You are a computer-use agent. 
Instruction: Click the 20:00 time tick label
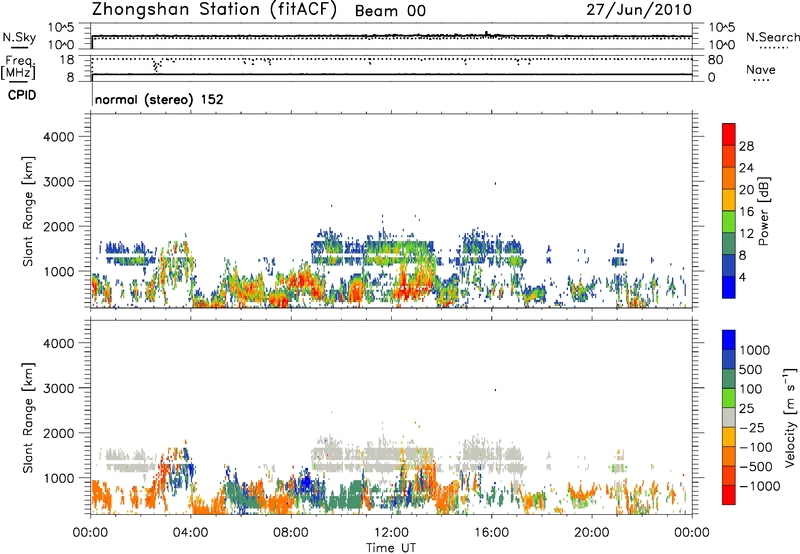(x=592, y=533)
